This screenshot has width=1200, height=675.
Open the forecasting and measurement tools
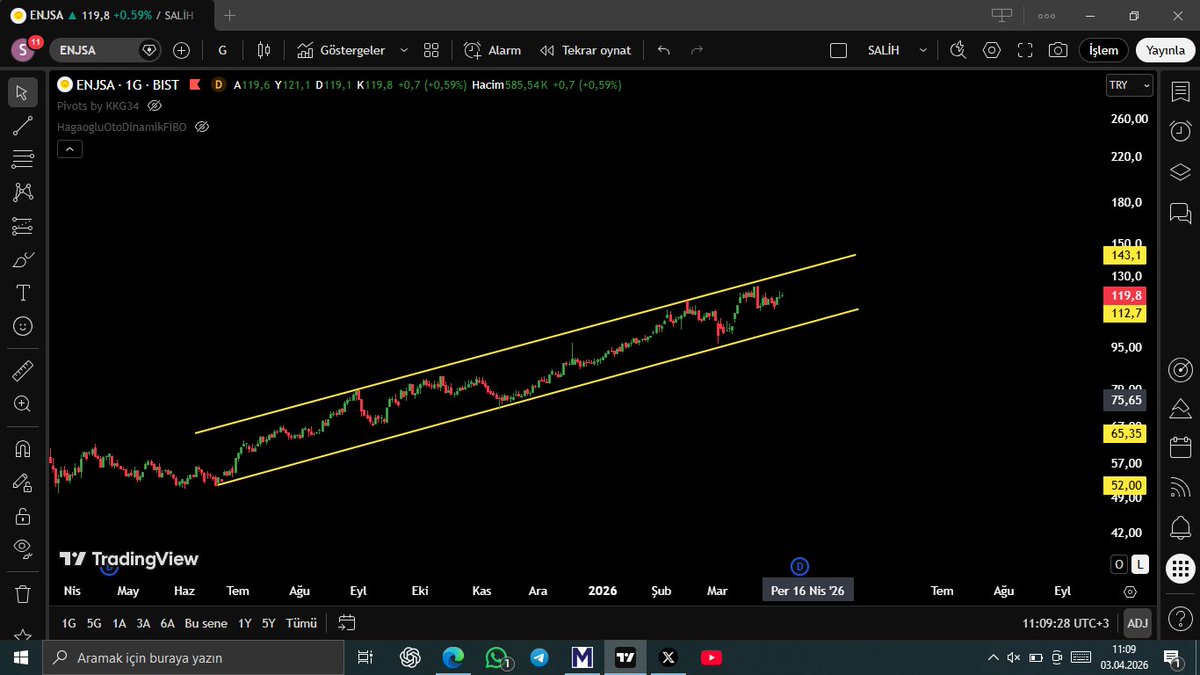point(22,226)
